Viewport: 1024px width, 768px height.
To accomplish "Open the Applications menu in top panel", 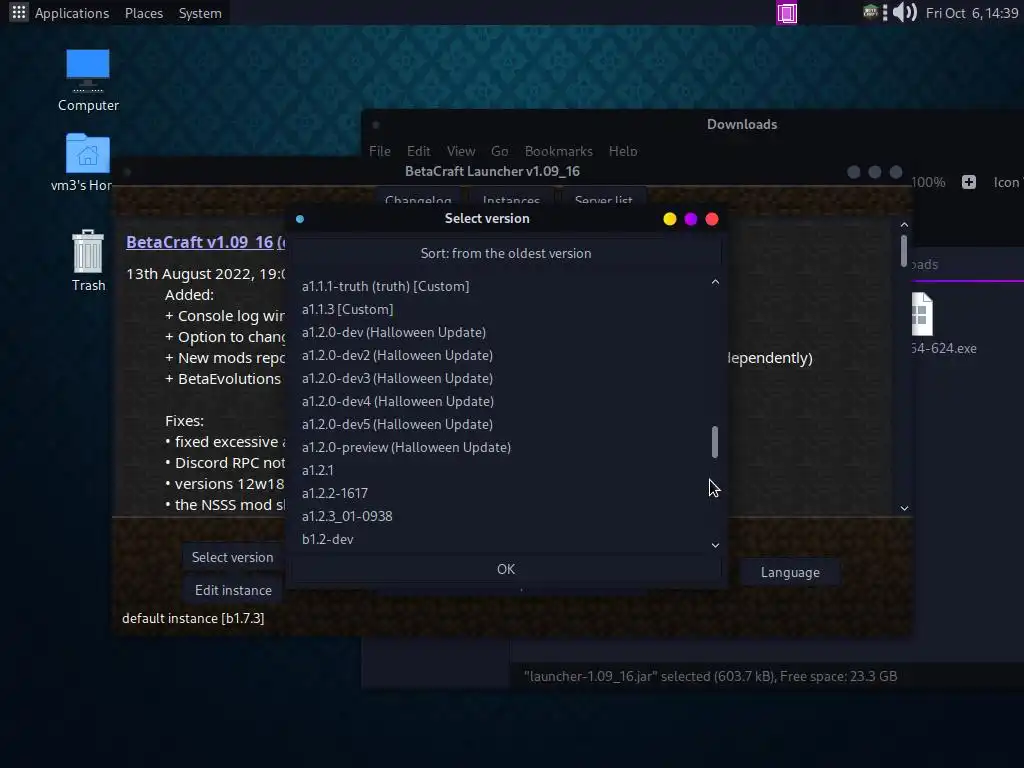I will click(x=72, y=13).
